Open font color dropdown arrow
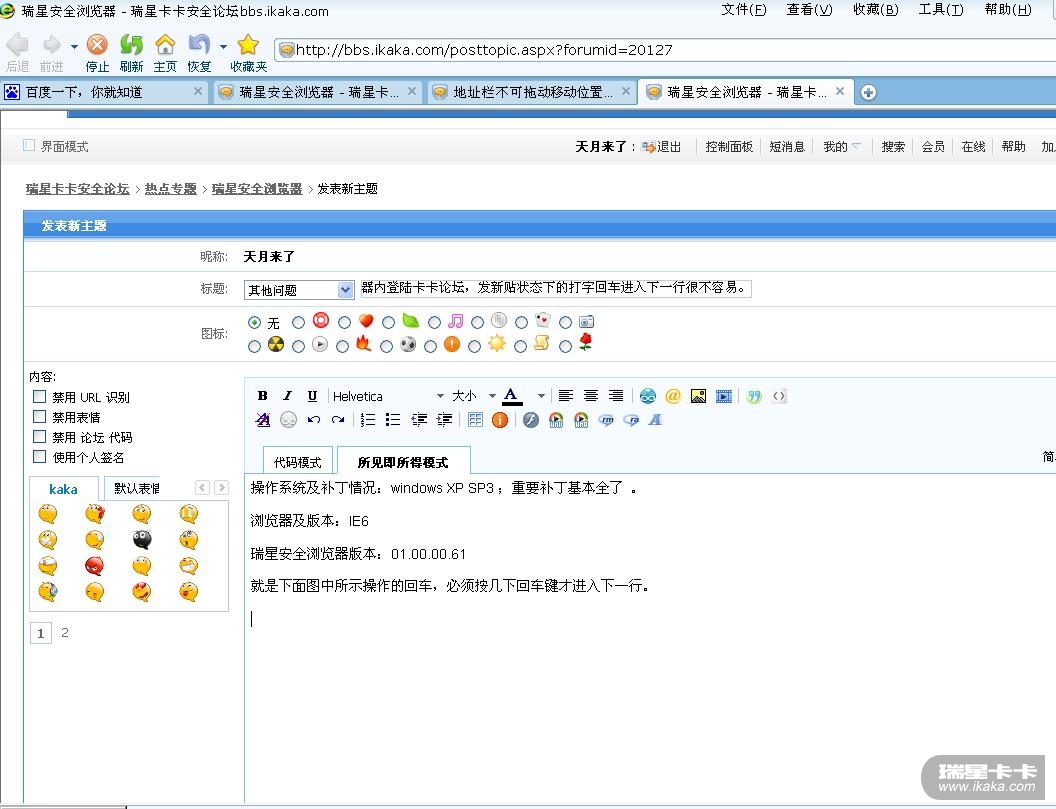This screenshot has height=809, width=1056. (x=541, y=396)
